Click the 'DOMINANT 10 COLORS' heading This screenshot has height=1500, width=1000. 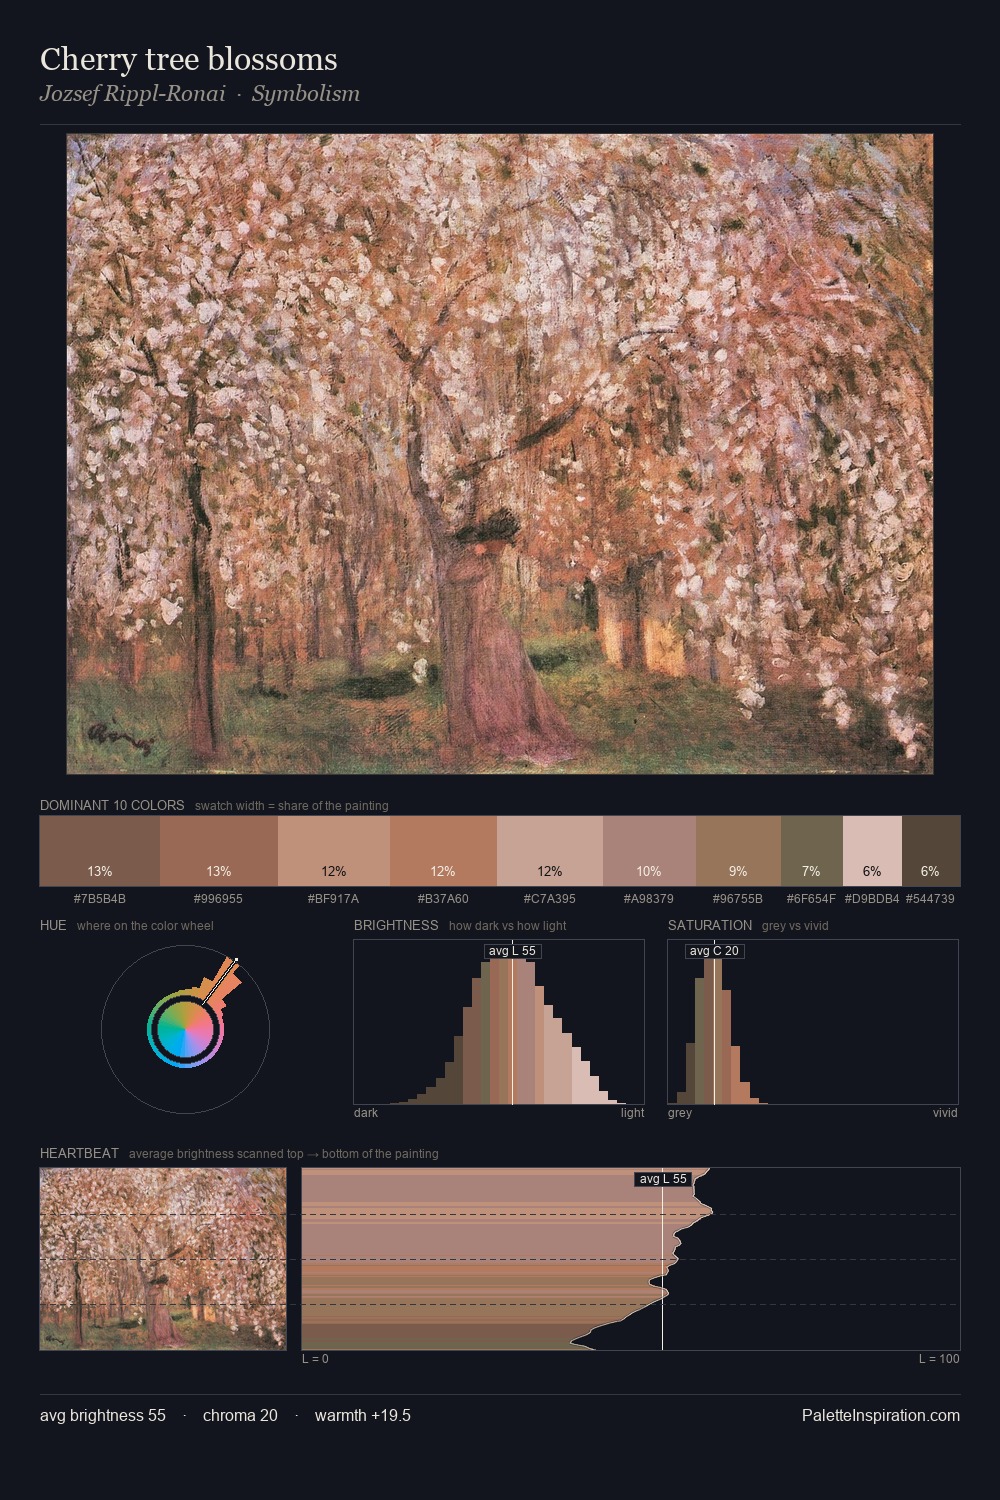pos(112,805)
